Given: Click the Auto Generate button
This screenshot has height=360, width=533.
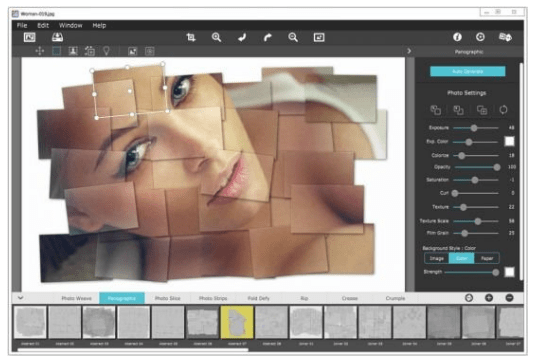Looking at the screenshot, I should pos(467,71).
